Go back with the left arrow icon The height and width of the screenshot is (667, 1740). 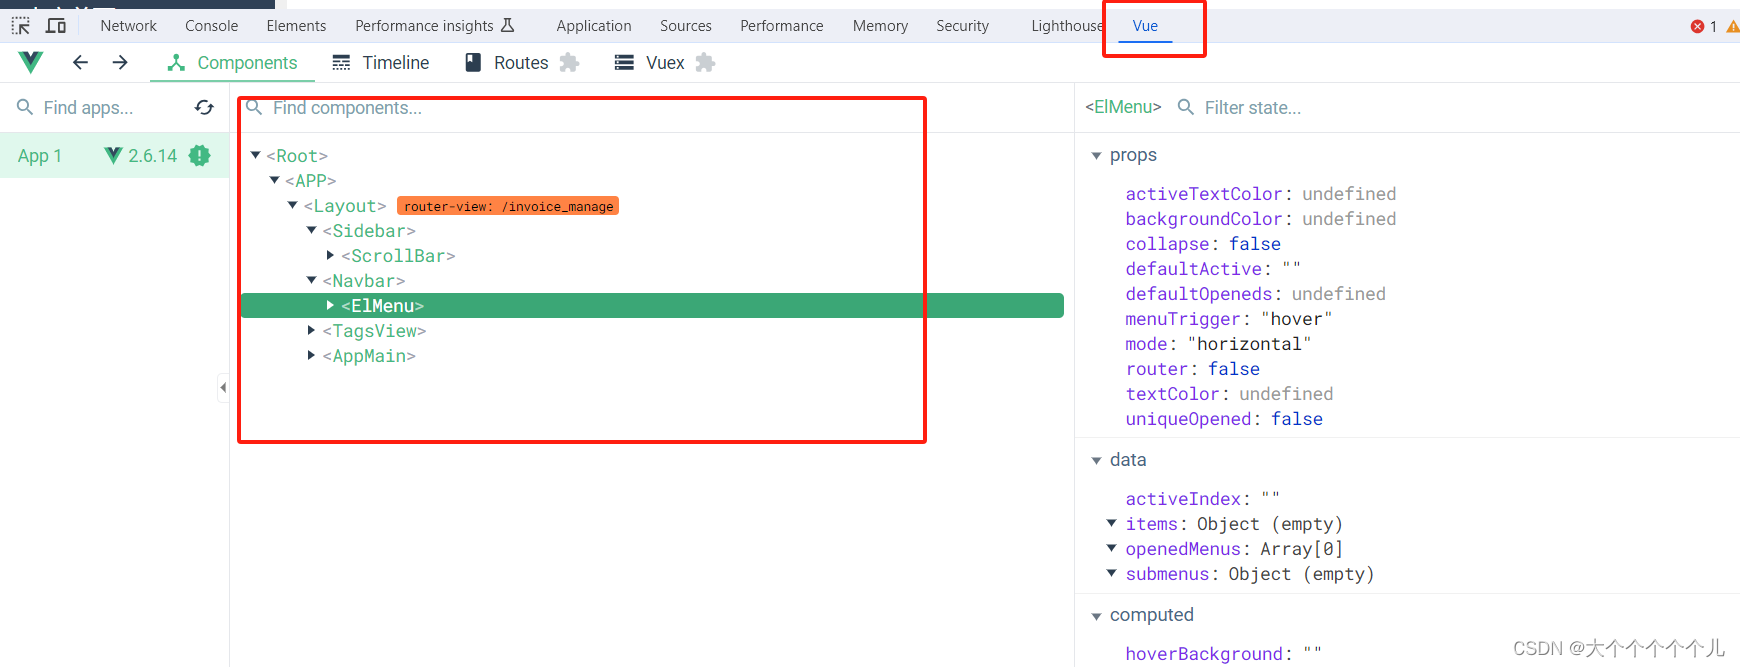click(80, 63)
